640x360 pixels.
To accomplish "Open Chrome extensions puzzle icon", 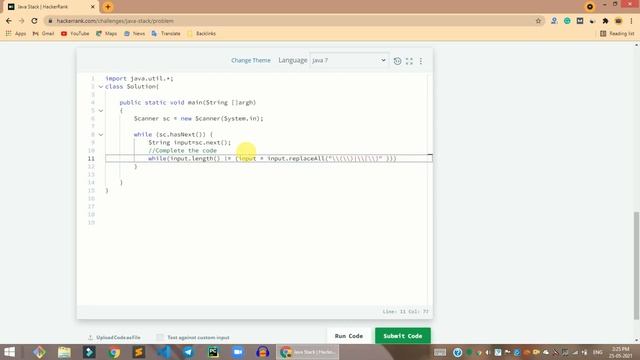I will coord(605,21).
